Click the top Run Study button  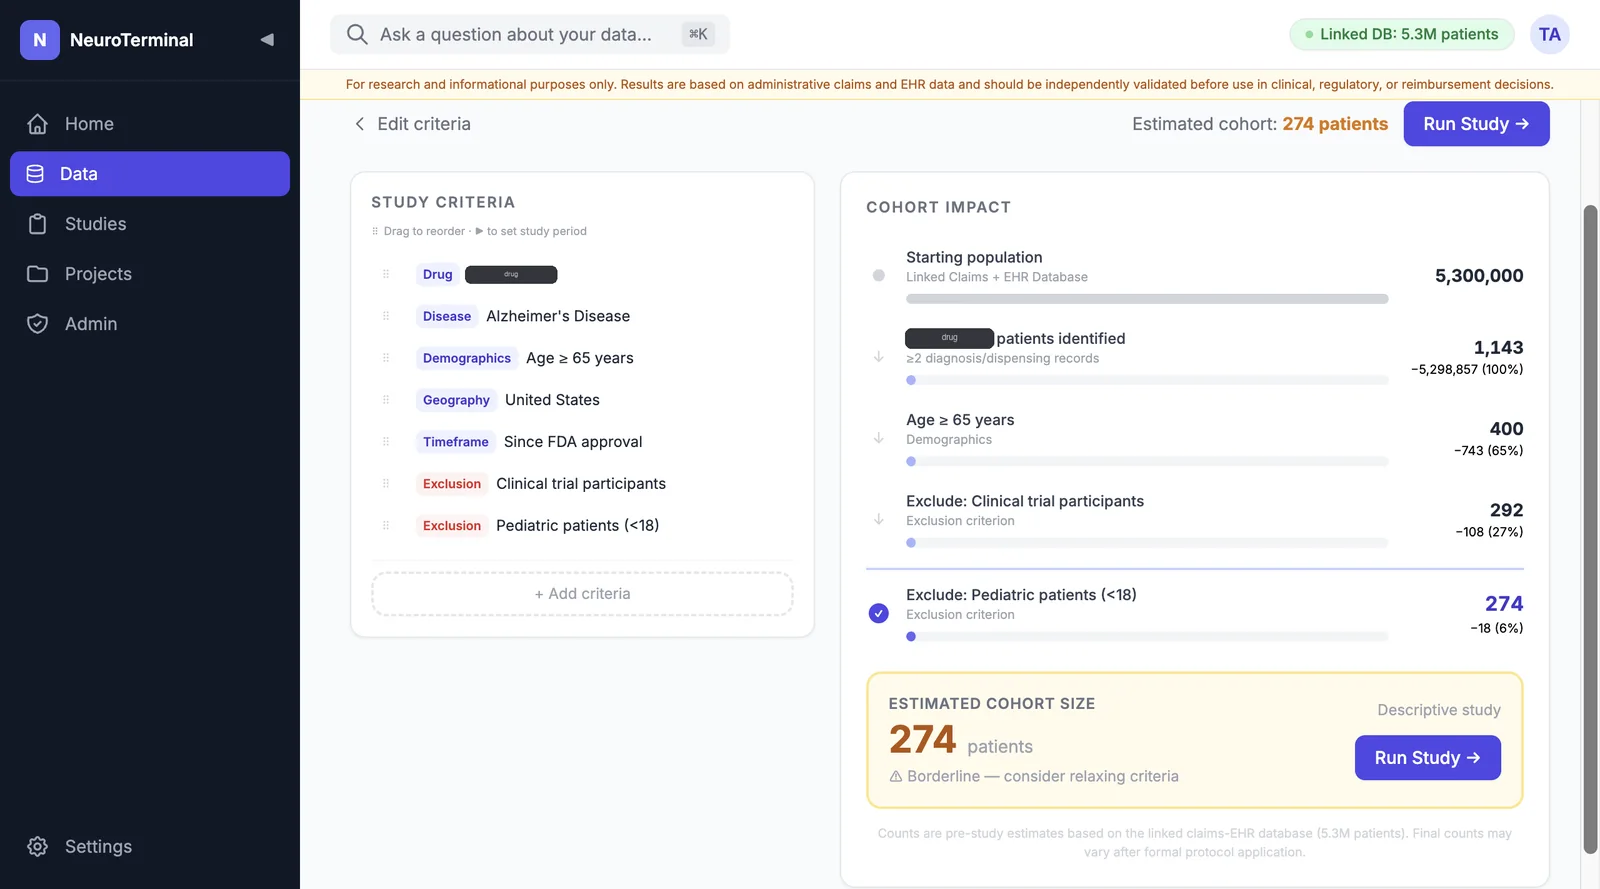(x=1476, y=124)
